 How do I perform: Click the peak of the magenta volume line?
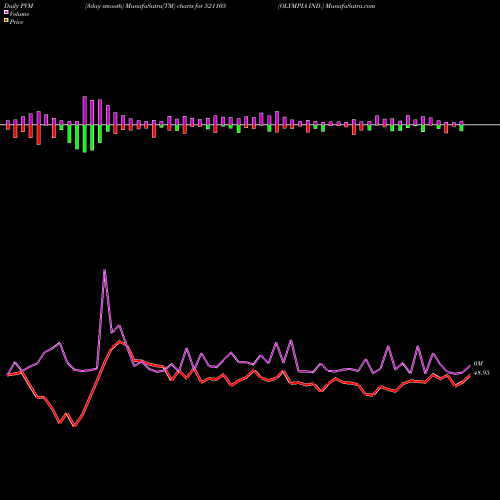click(105, 270)
